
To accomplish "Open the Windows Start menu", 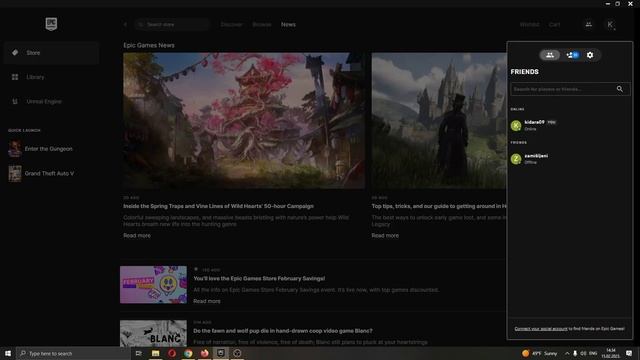I will [x=8, y=353].
